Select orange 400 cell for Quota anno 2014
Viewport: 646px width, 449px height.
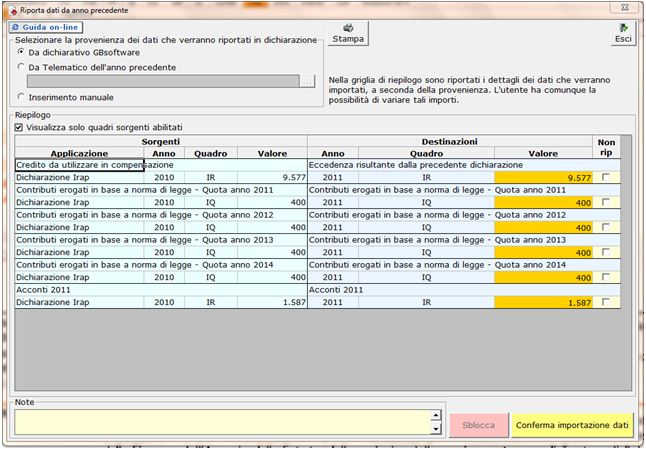543,277
